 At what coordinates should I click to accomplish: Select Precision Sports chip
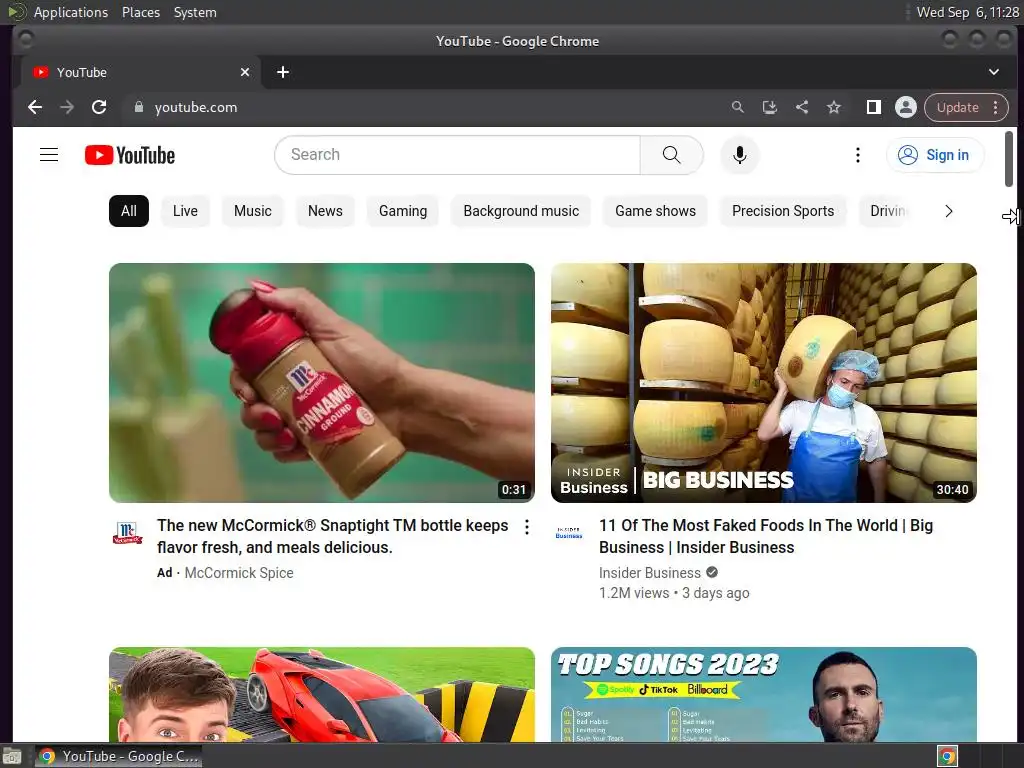[783, 211]
